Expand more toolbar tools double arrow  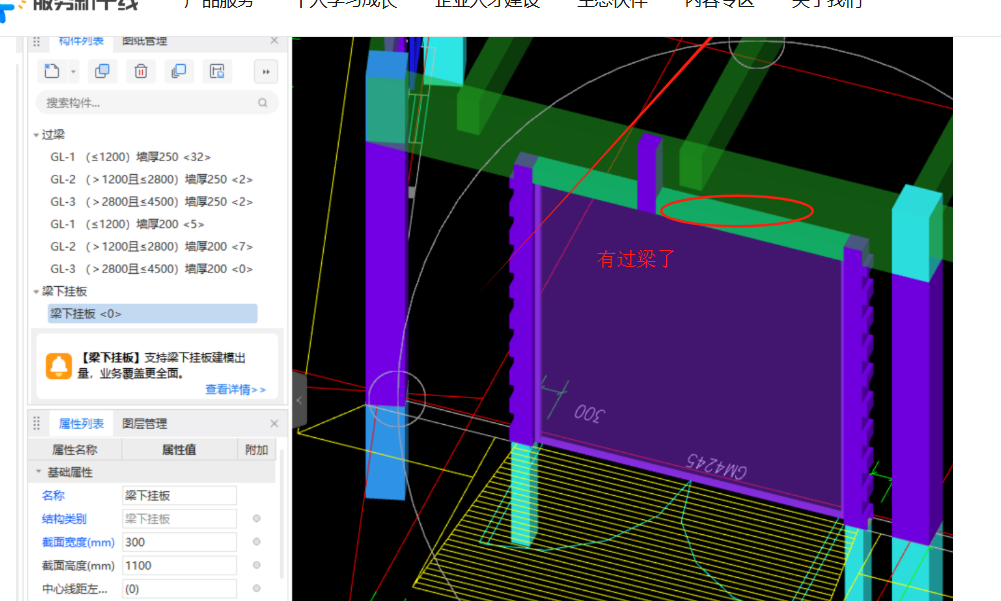266,72
